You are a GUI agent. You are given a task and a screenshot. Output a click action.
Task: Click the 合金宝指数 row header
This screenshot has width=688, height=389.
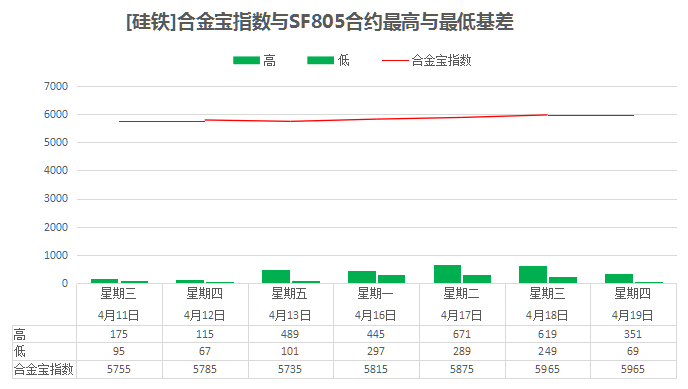pyautogui.click(x=43, y=369)
